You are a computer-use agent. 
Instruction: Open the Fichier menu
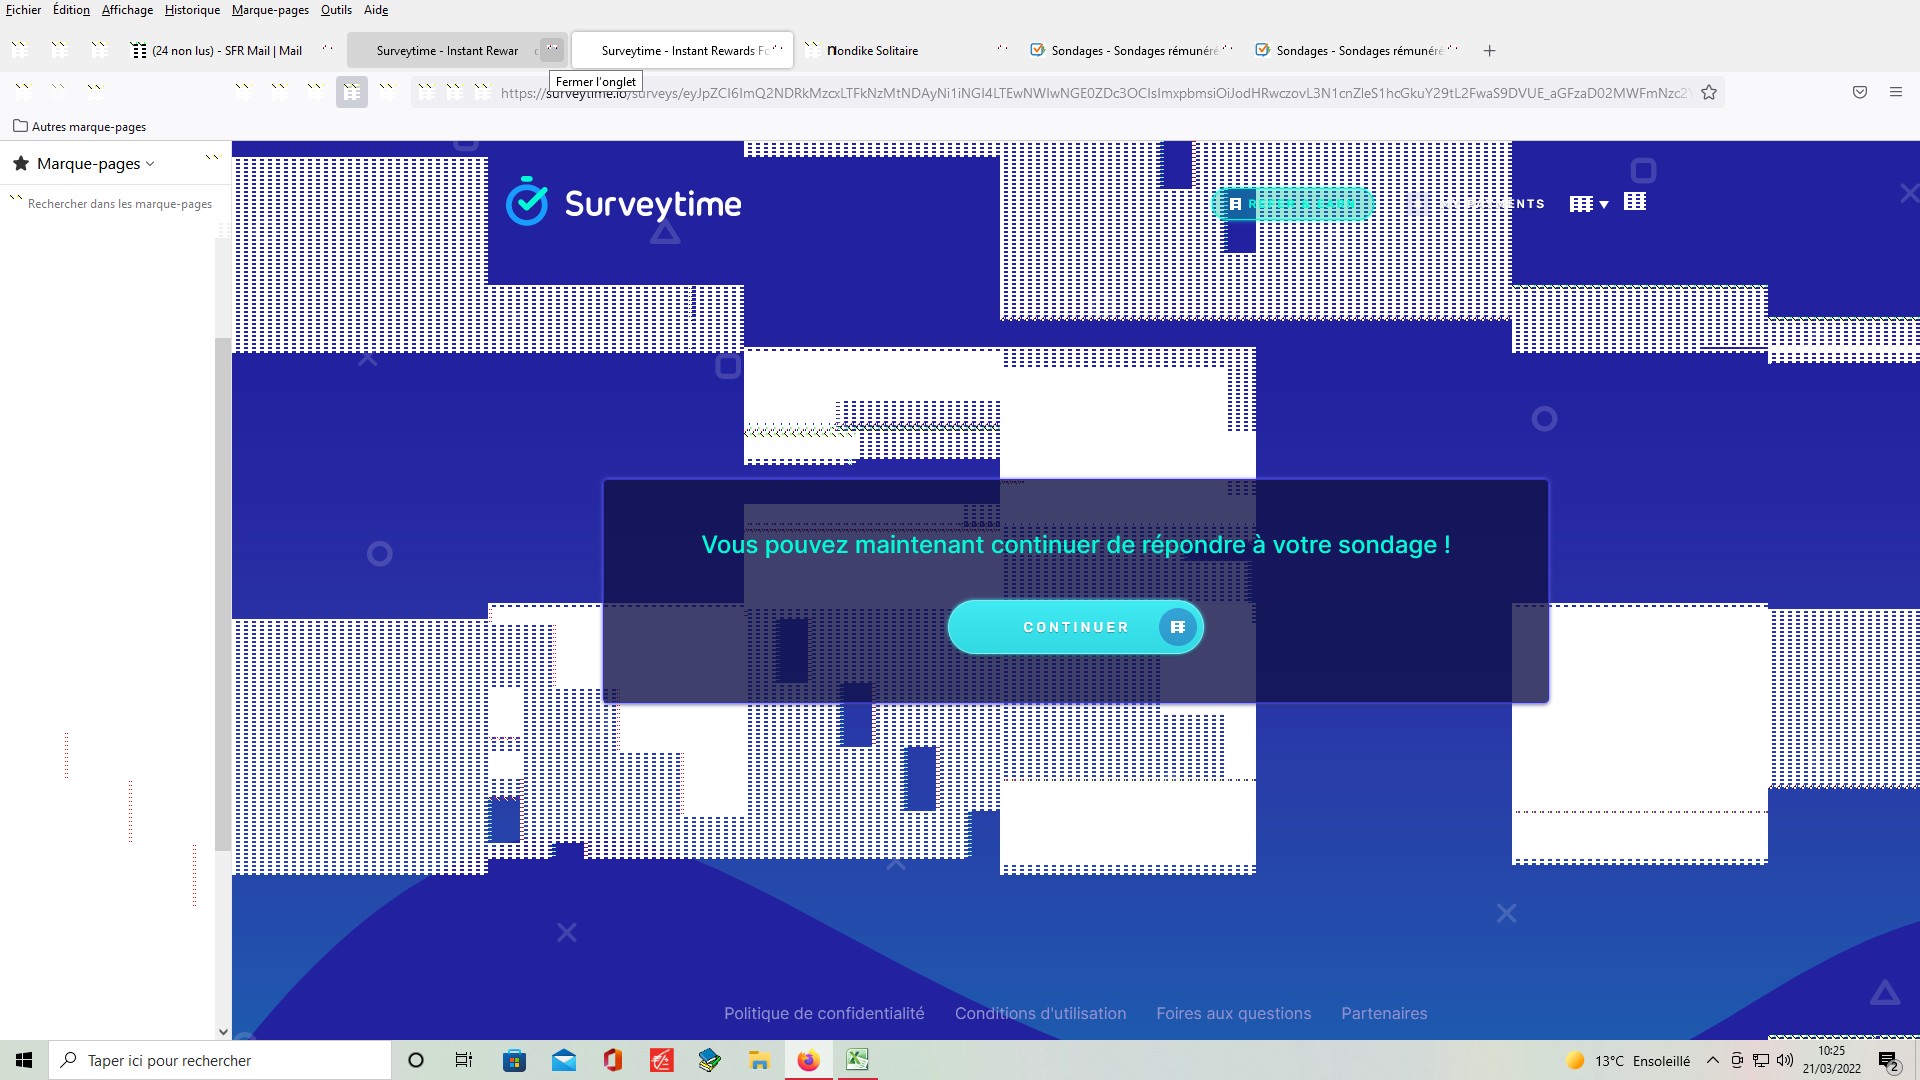pyautogui.click(x=24, y=10)
